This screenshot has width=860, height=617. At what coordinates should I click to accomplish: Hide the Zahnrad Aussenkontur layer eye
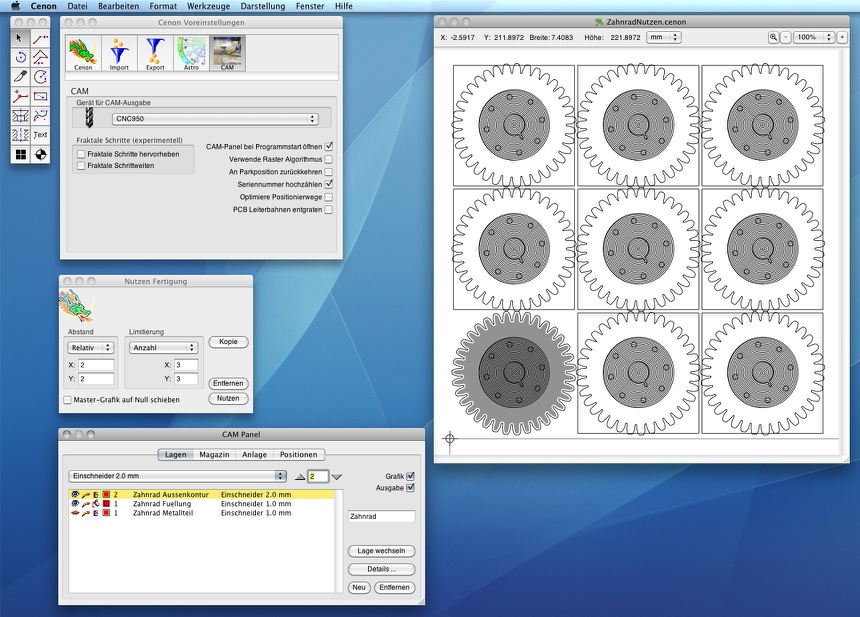(74, 494)
